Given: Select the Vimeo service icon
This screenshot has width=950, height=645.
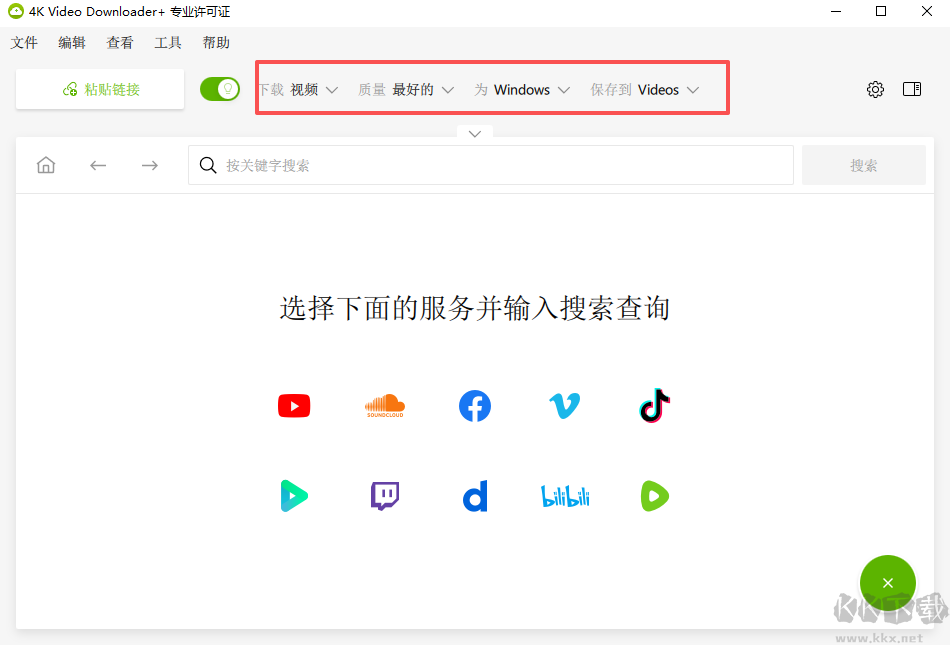Looking at the screenshot, I should (564, 405).
